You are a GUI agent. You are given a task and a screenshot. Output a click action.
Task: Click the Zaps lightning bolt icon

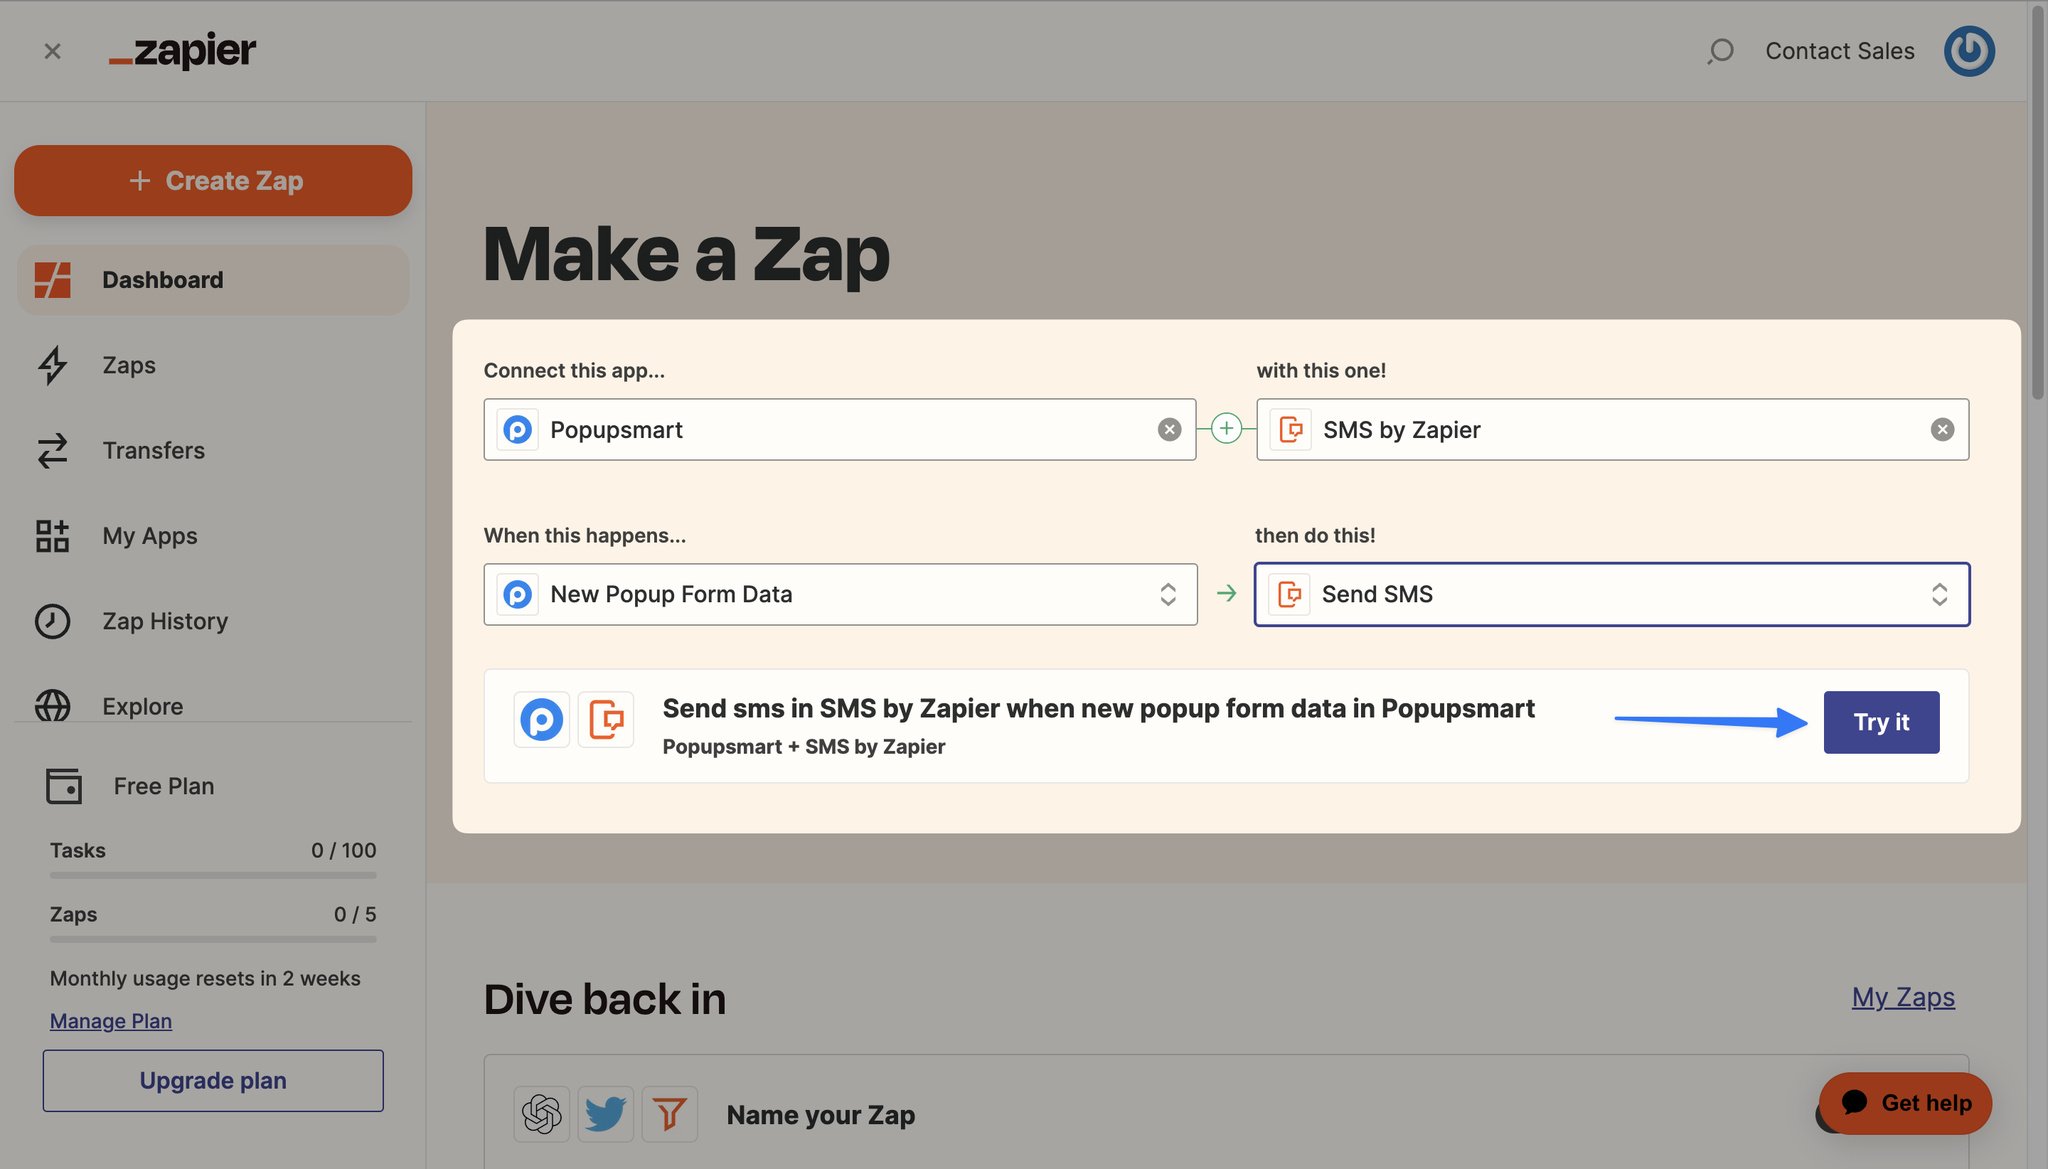(x=53, y=365)
